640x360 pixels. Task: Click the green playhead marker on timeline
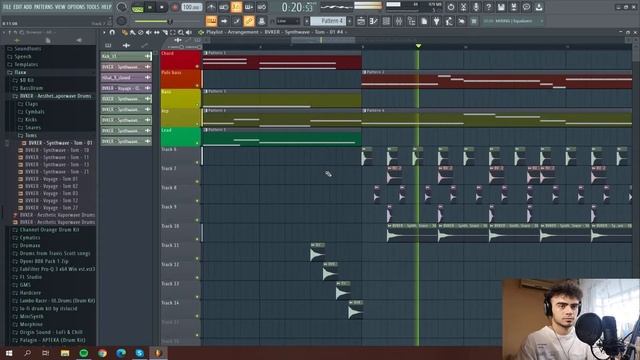point(418,46)
